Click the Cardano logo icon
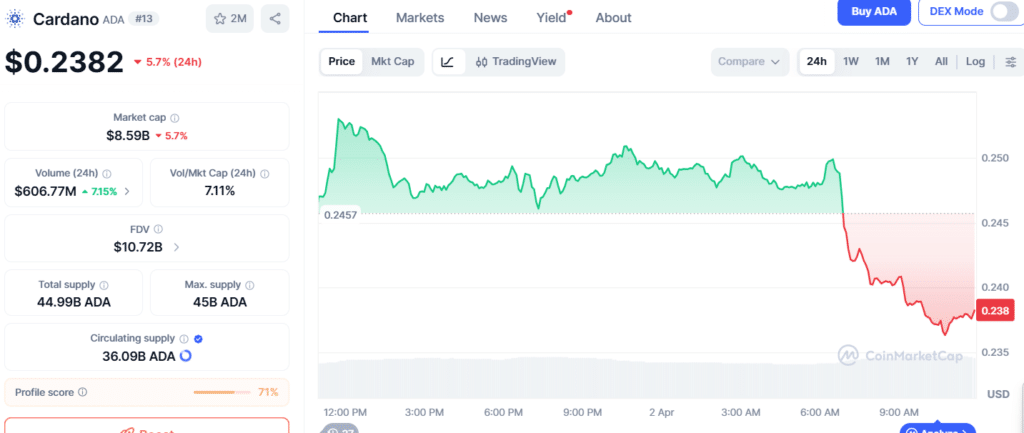 pos(16,18)
